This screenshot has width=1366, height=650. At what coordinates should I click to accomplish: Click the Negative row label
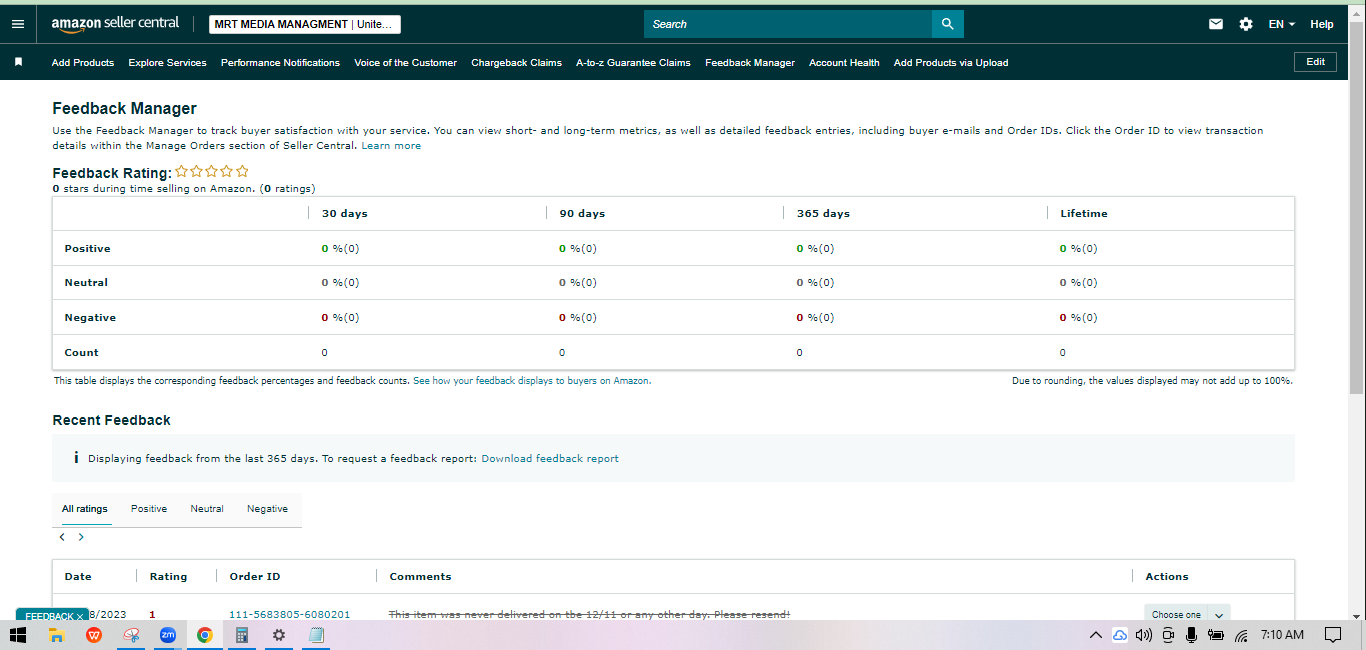[90, 318]
